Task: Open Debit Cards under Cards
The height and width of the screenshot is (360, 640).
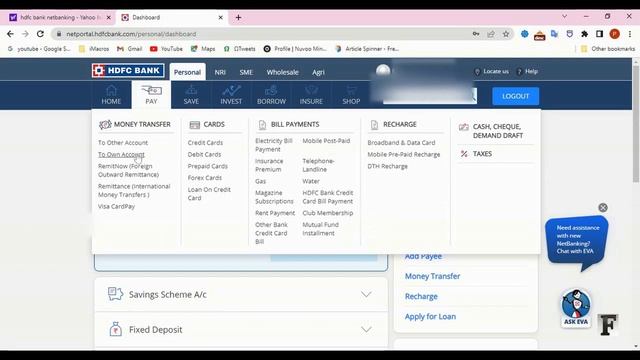Action: coord(204,155)
